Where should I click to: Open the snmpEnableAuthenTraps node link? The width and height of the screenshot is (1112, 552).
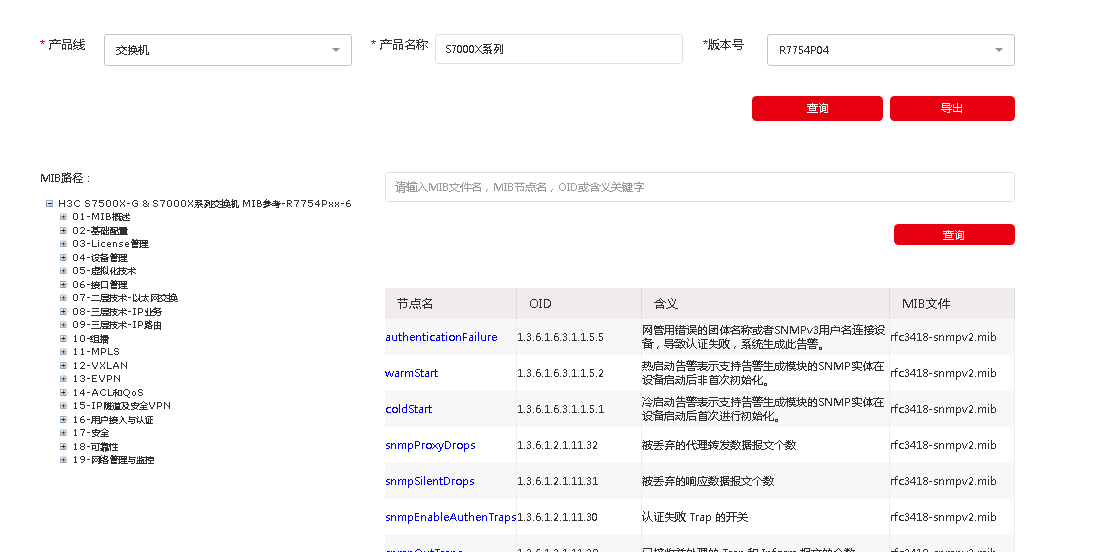(x=450, y=517)
